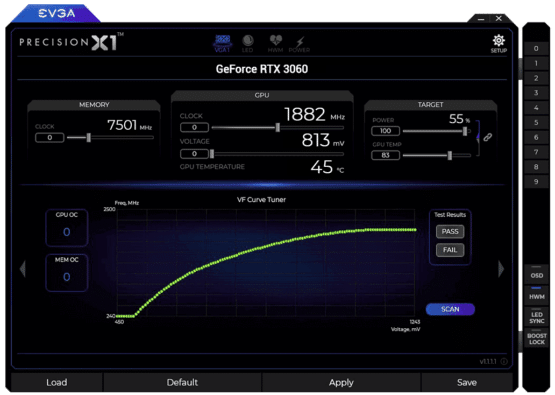Toggle the OSD option
This screenshot has height=395, width=555.
click(x=537, y=274)
